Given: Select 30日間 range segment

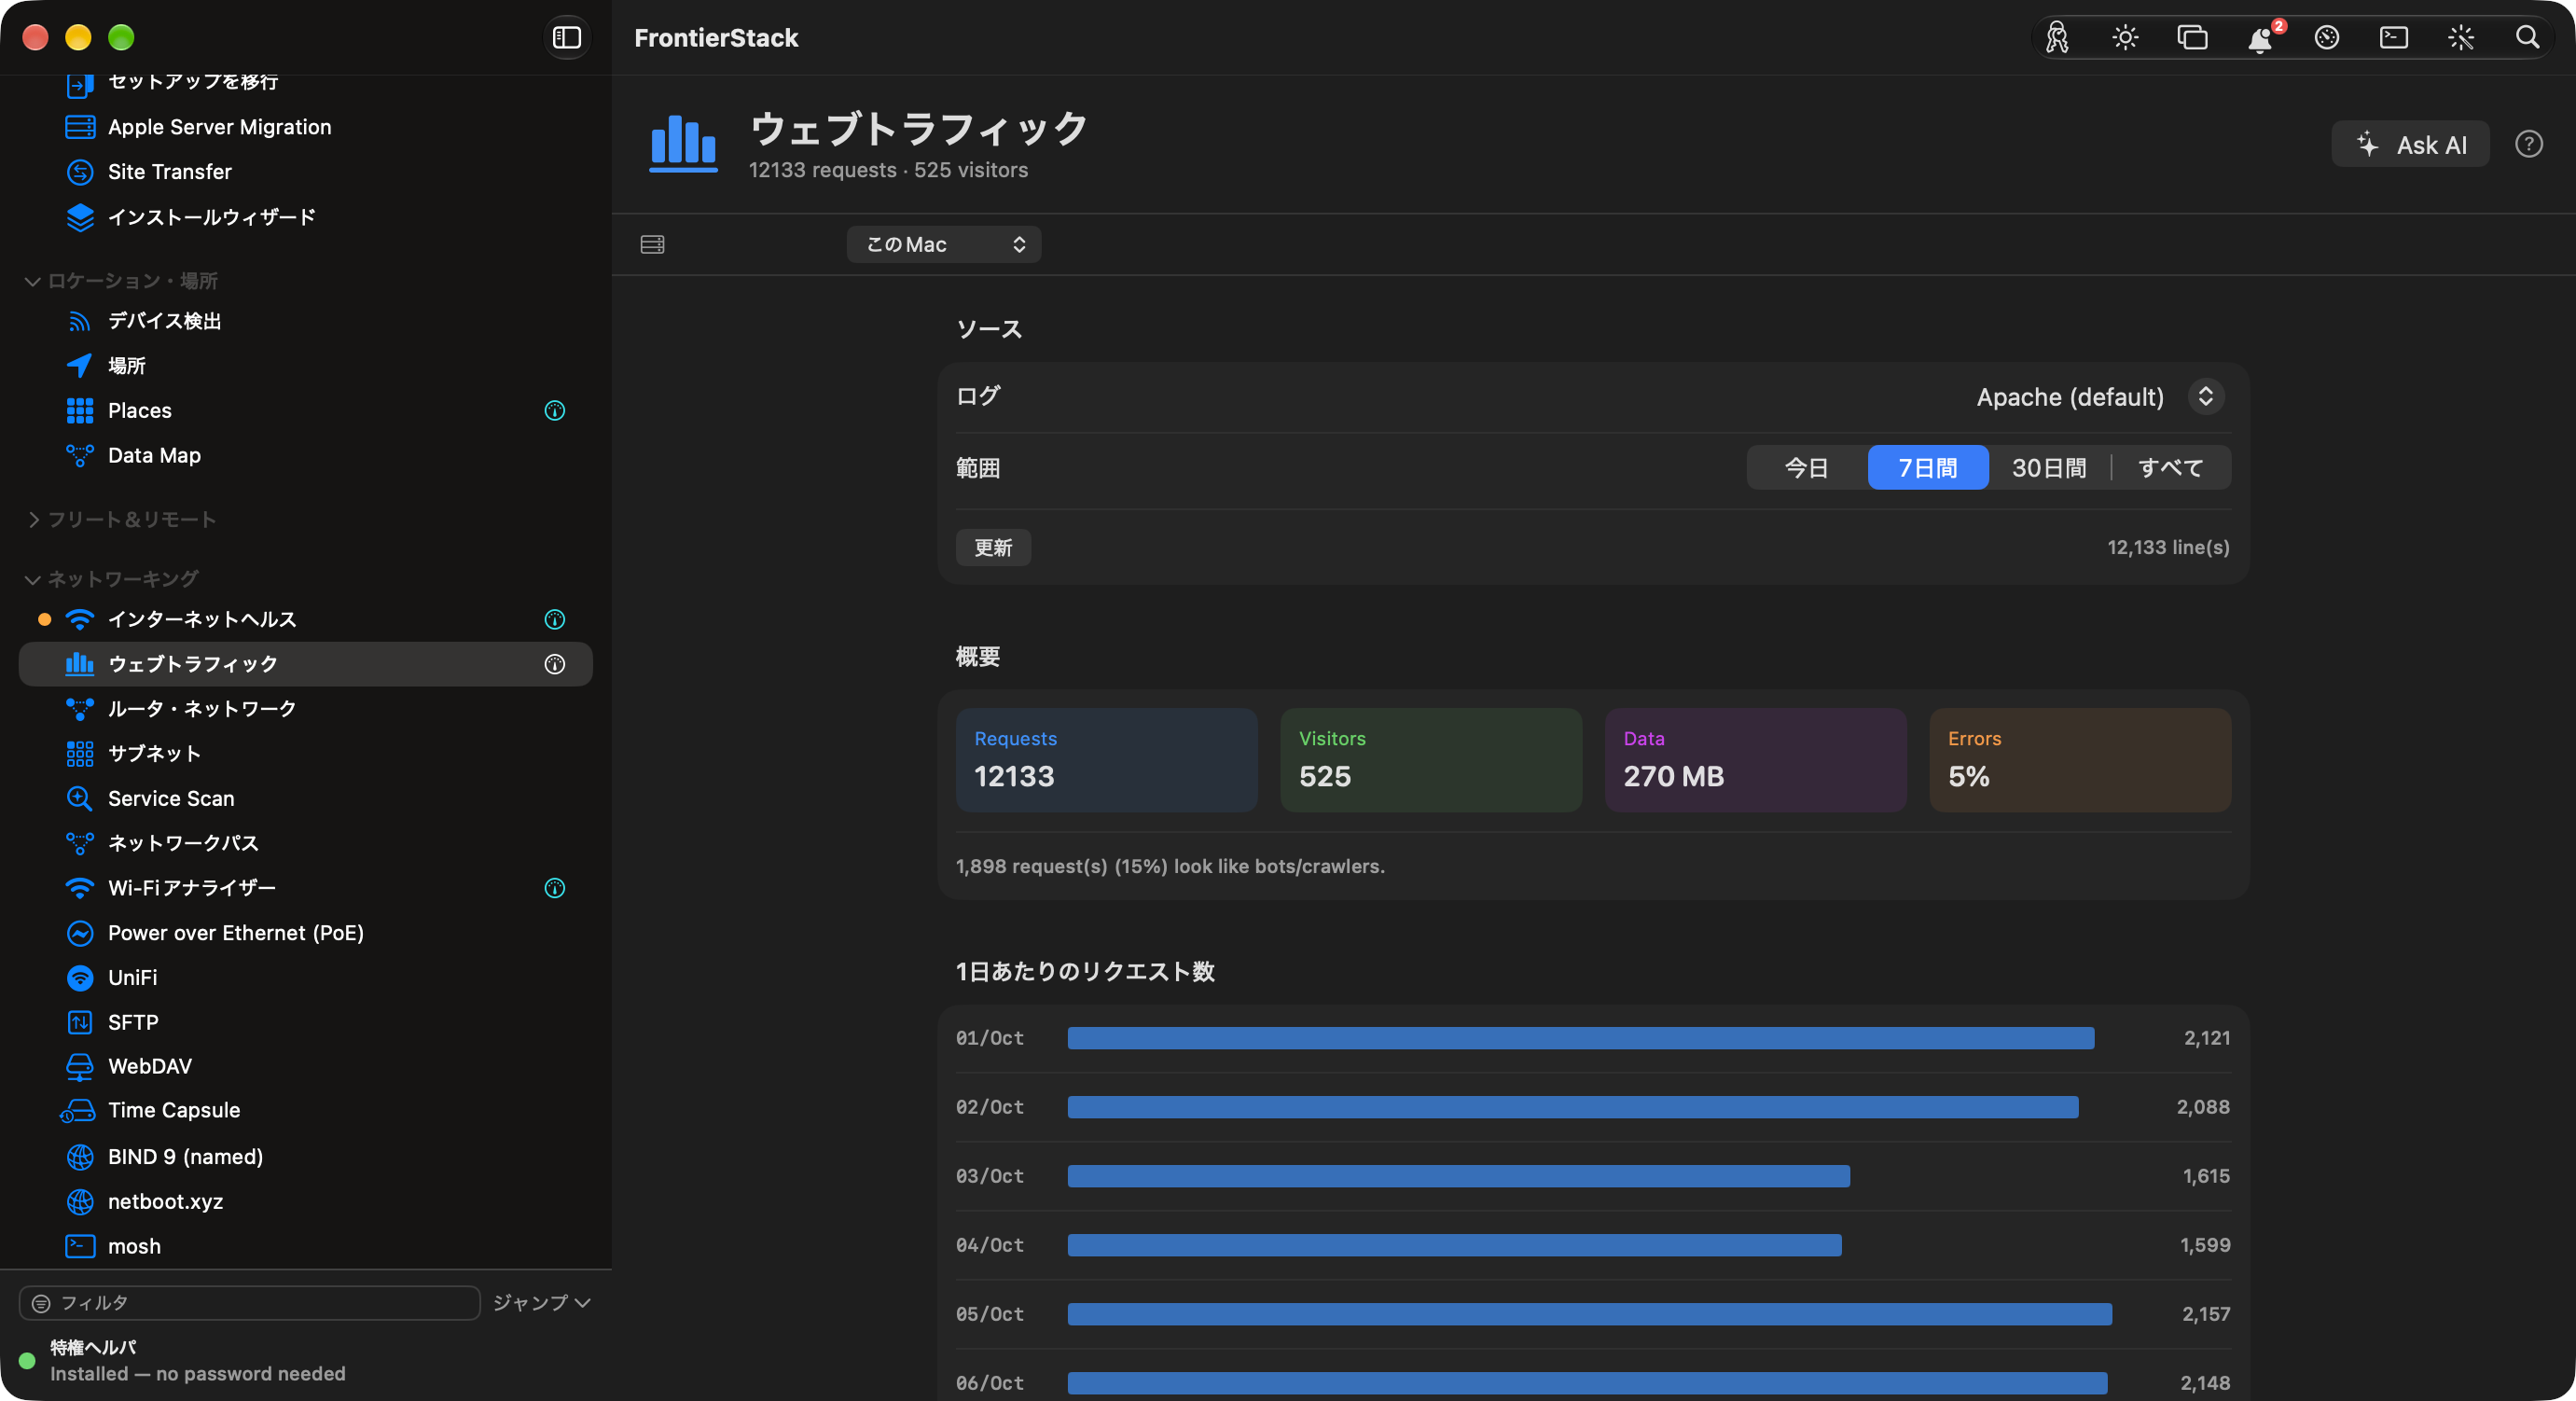Looking at the screenshot, I should click(x=2049, y=468).
